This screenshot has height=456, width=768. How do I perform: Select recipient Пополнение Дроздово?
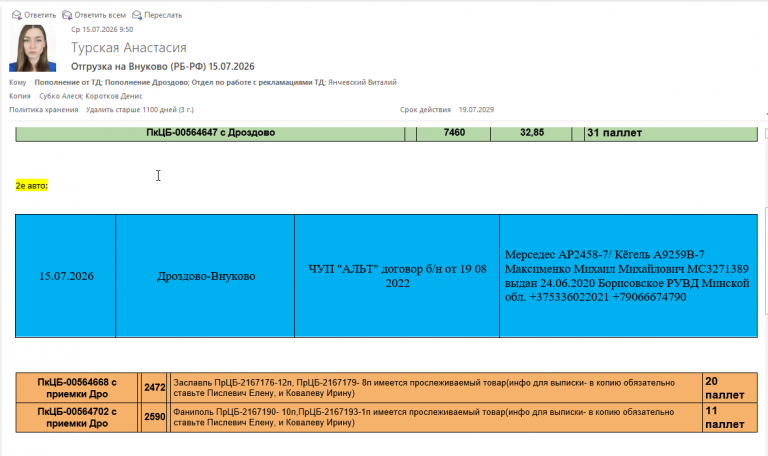tap(147, 82)
